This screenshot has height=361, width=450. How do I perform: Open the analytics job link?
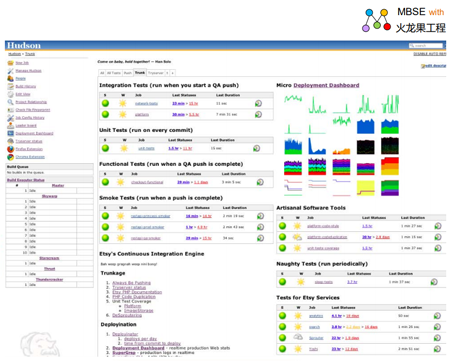tap(316, 316)
